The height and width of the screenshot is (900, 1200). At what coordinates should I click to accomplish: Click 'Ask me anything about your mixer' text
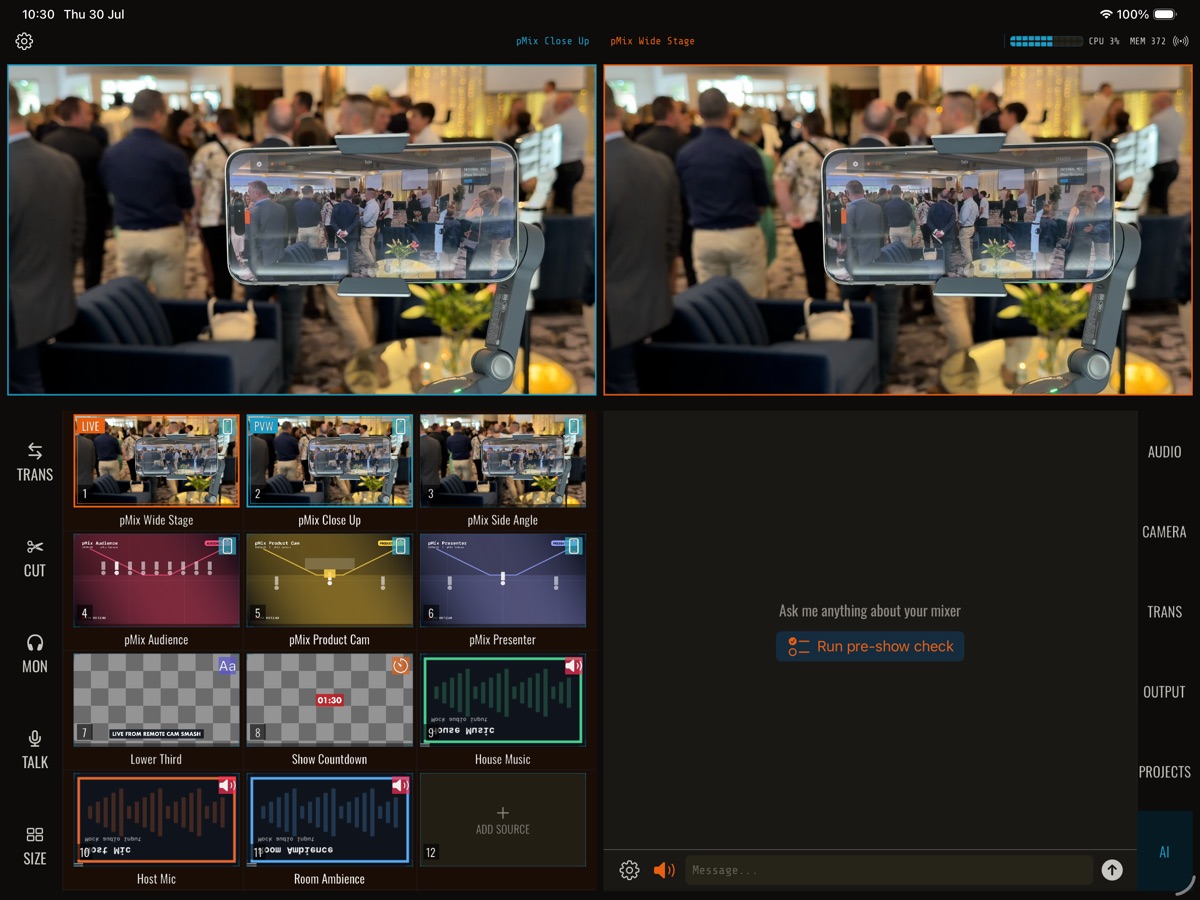tap(870, 611)
